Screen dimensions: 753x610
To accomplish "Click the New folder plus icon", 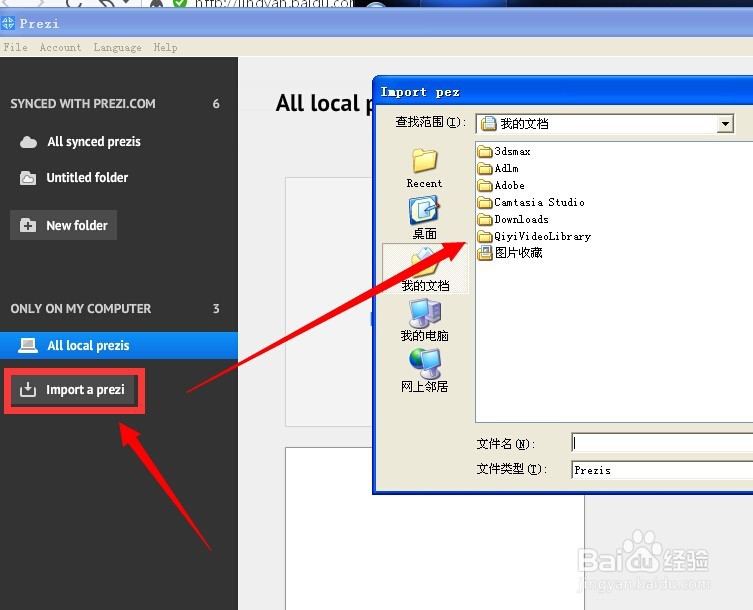I will [28, 225].
